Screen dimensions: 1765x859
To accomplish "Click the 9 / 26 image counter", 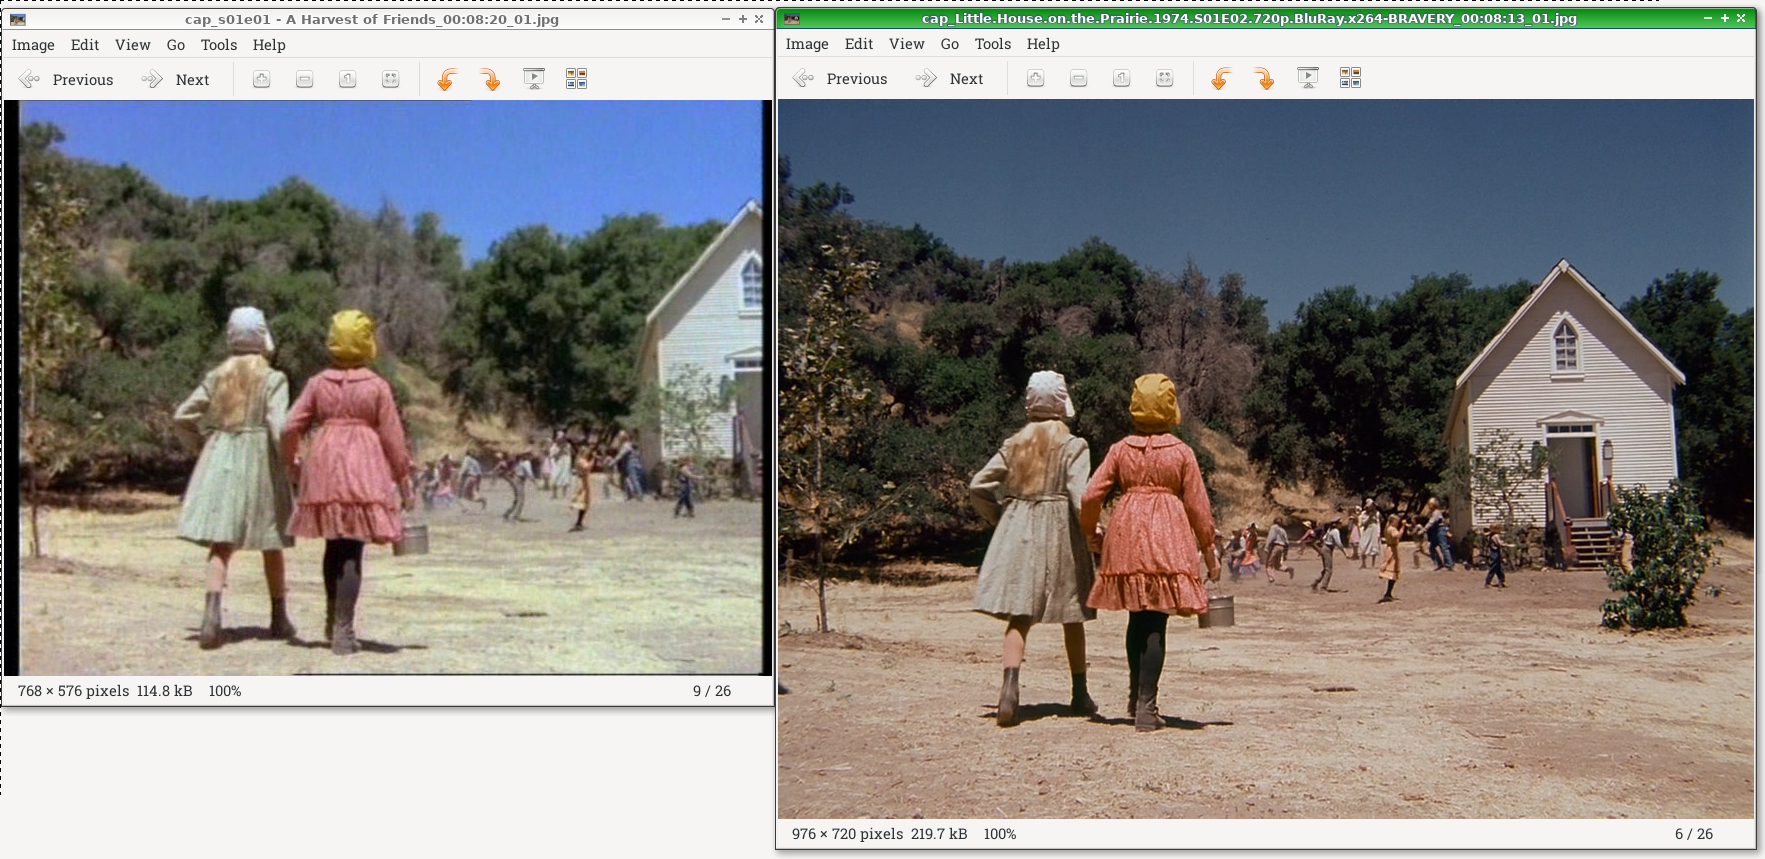I will 712,691.
